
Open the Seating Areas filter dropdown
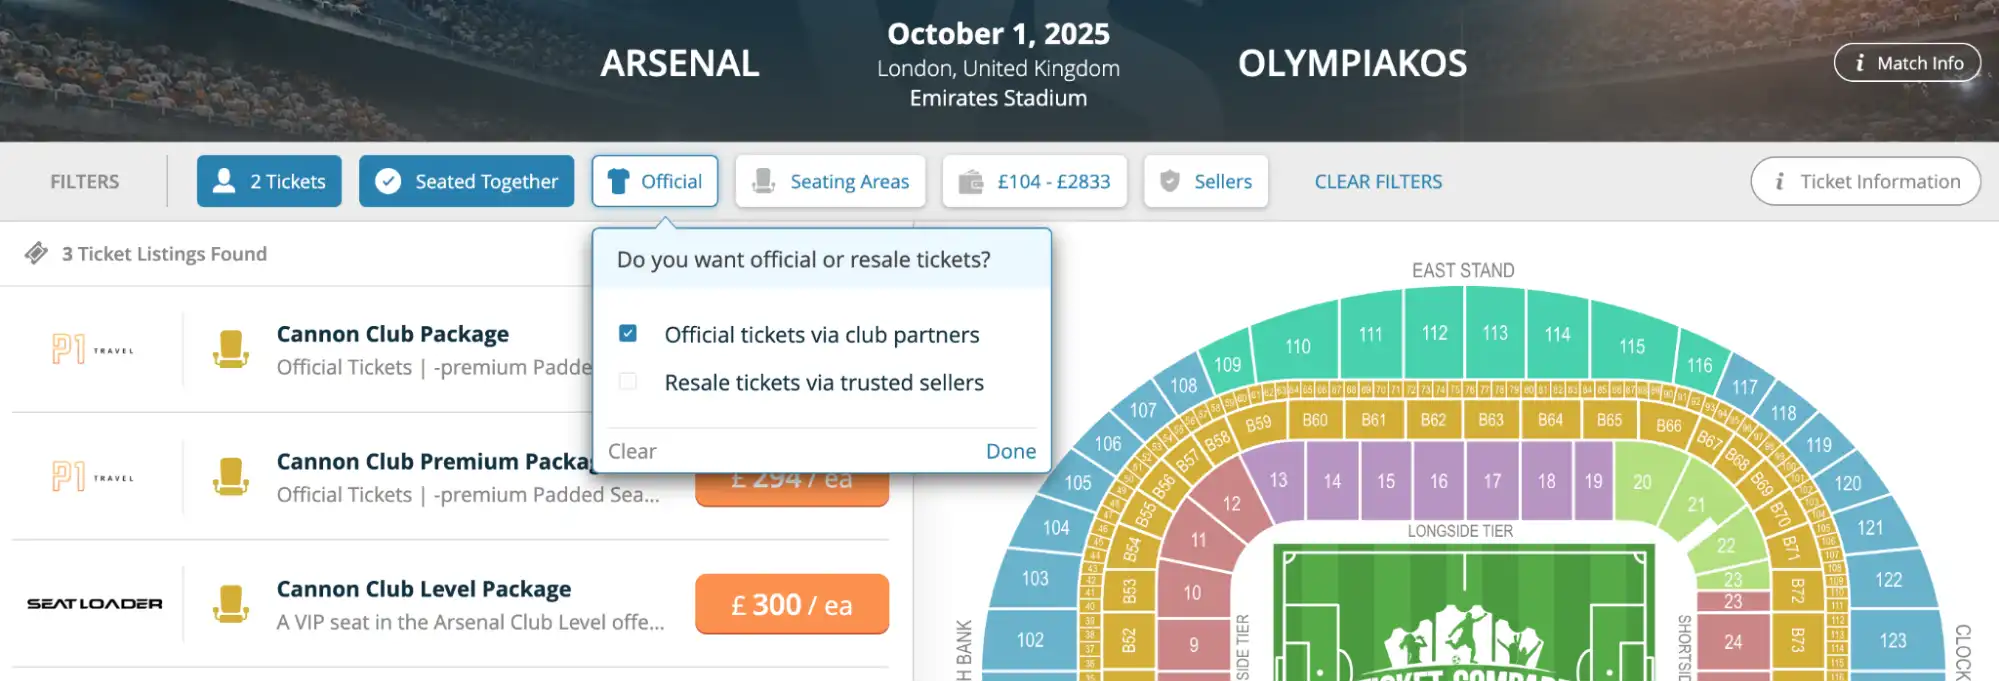click(830, 181)
